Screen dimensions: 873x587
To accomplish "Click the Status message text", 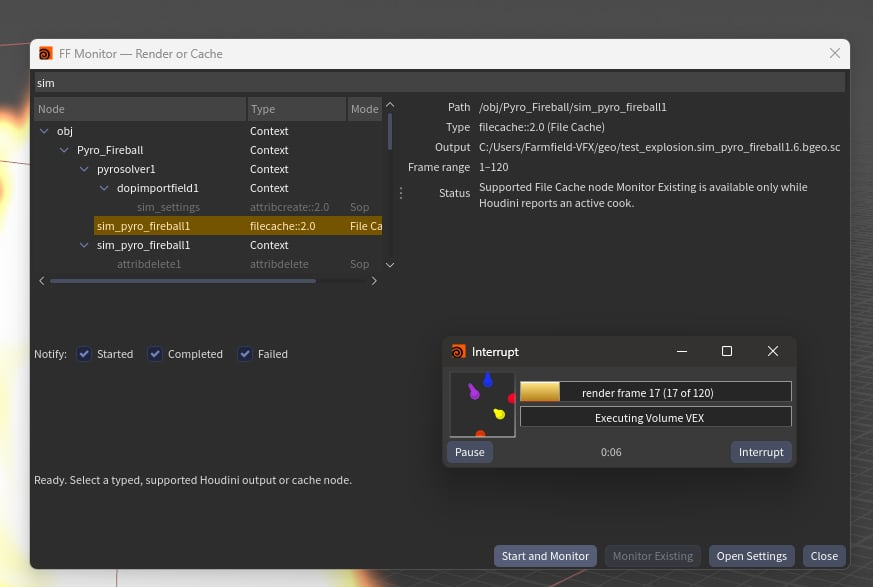I will (643, 195).
